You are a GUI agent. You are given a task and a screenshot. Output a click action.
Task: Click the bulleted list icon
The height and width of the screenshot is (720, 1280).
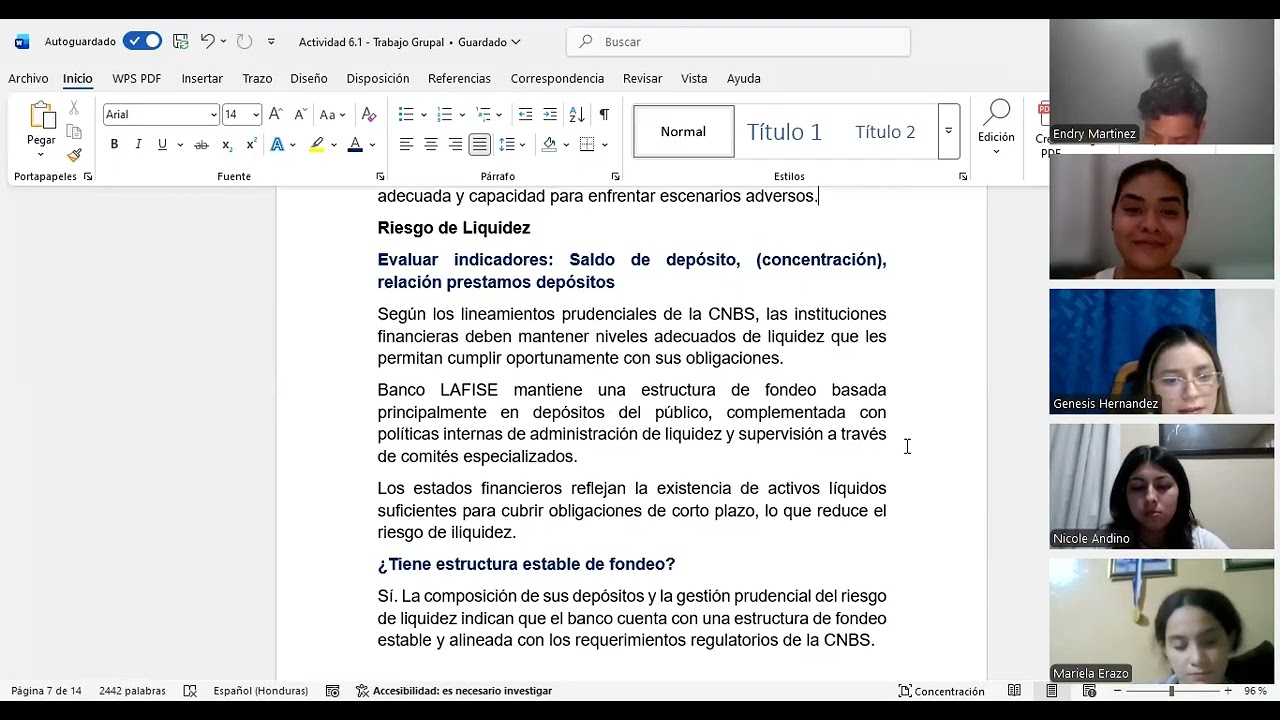(x=406, y=114)
